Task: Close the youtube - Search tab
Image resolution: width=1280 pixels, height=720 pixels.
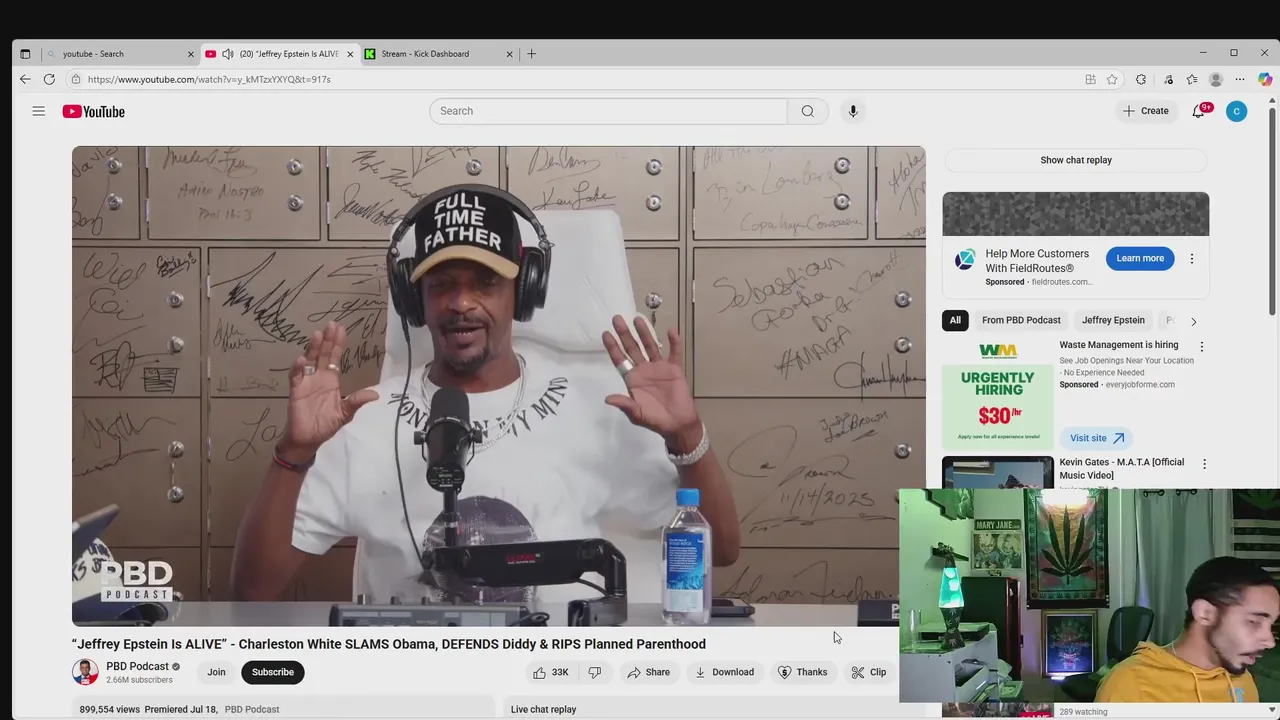Action: pos(191,54)
